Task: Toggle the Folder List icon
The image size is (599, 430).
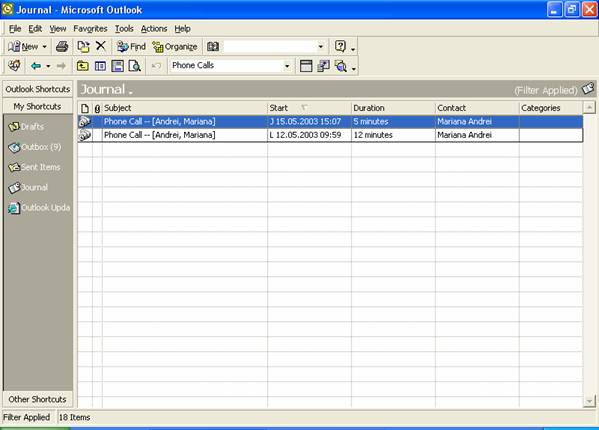Action: point(100,66)
